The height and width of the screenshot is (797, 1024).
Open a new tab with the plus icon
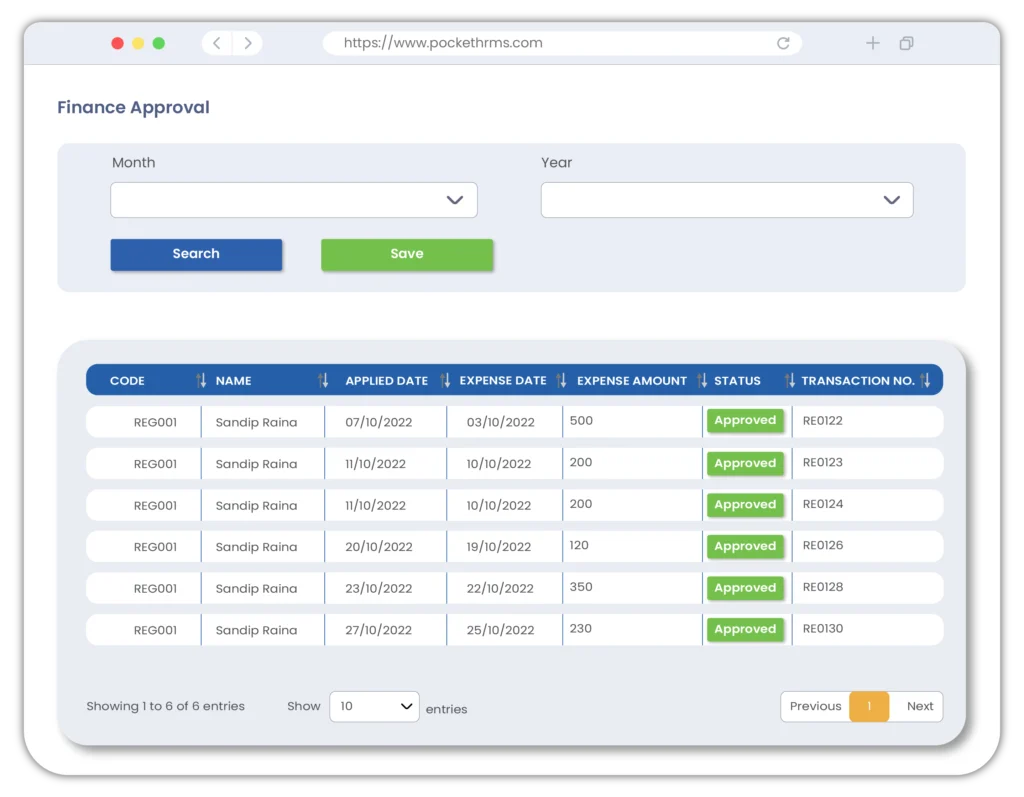point(872,43)
